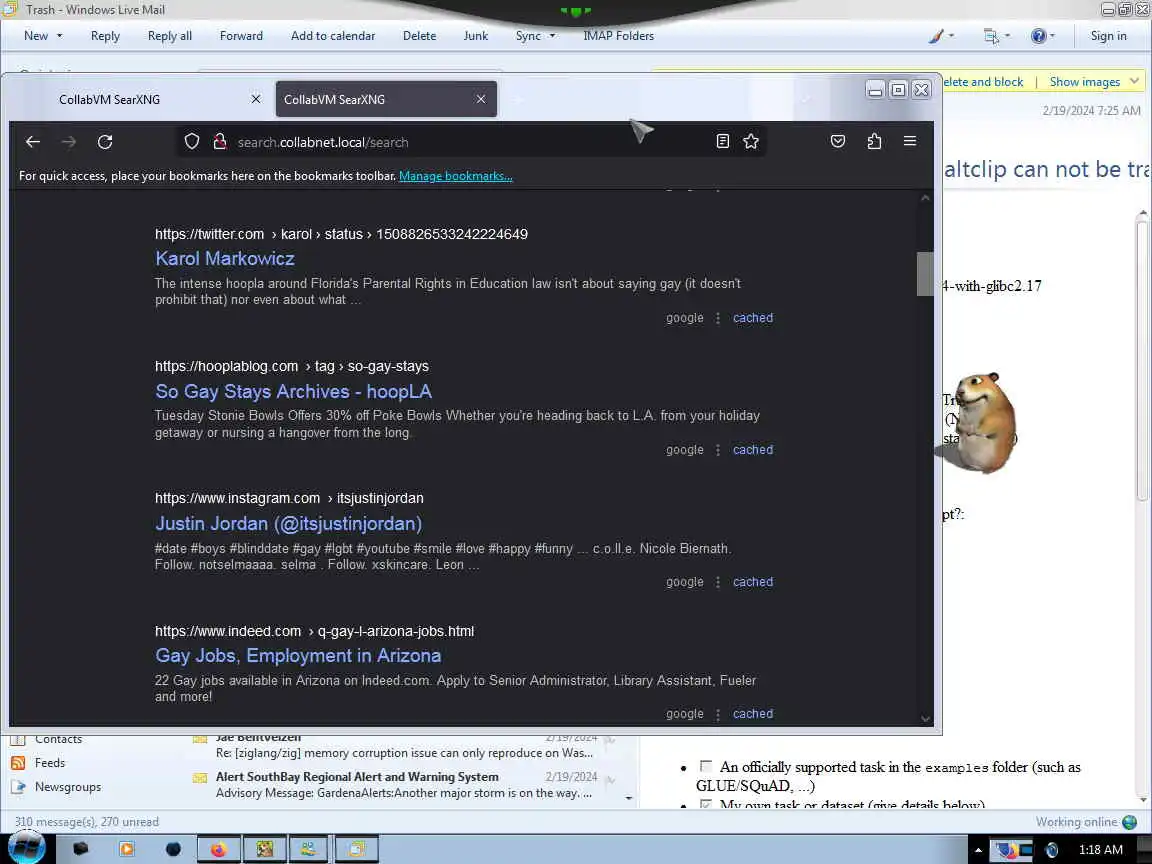Open the Firefox hamburger menu
Viewport: 1152px width, 864px height.
pos(910,140)
